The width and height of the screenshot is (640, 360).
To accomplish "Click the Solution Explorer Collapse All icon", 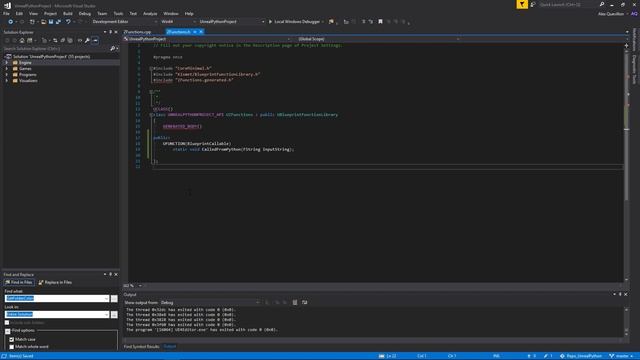I will [x=63, y=40].
